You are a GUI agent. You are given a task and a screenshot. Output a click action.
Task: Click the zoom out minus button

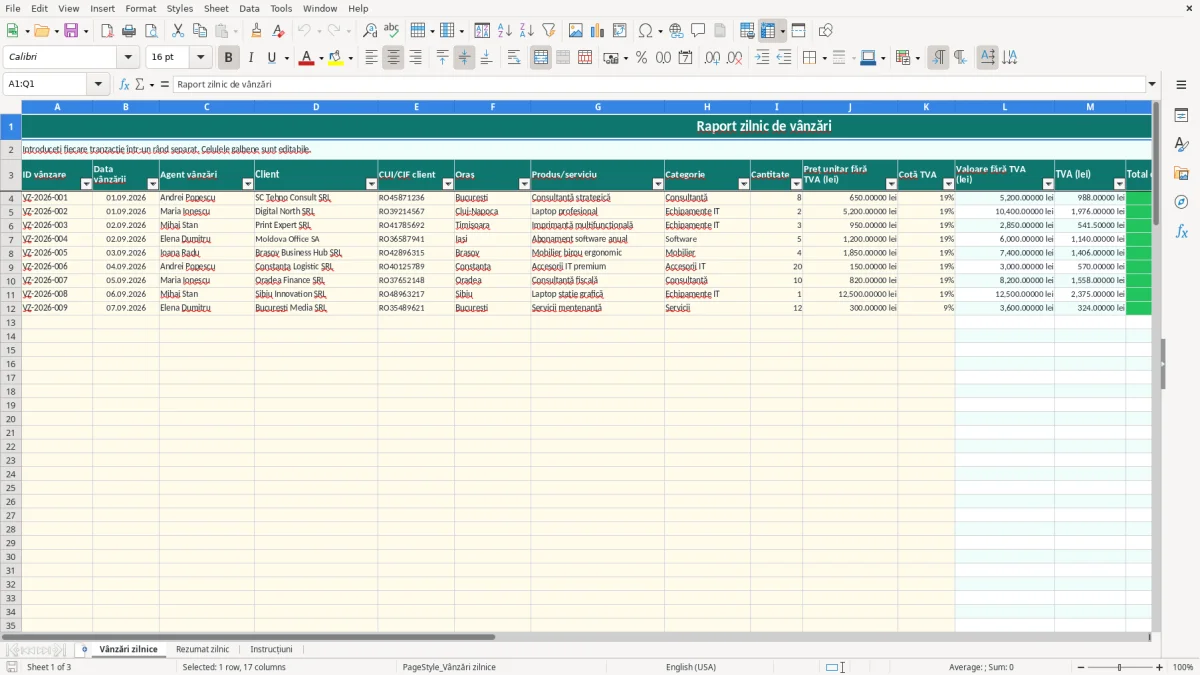[x=1081, y=667]
